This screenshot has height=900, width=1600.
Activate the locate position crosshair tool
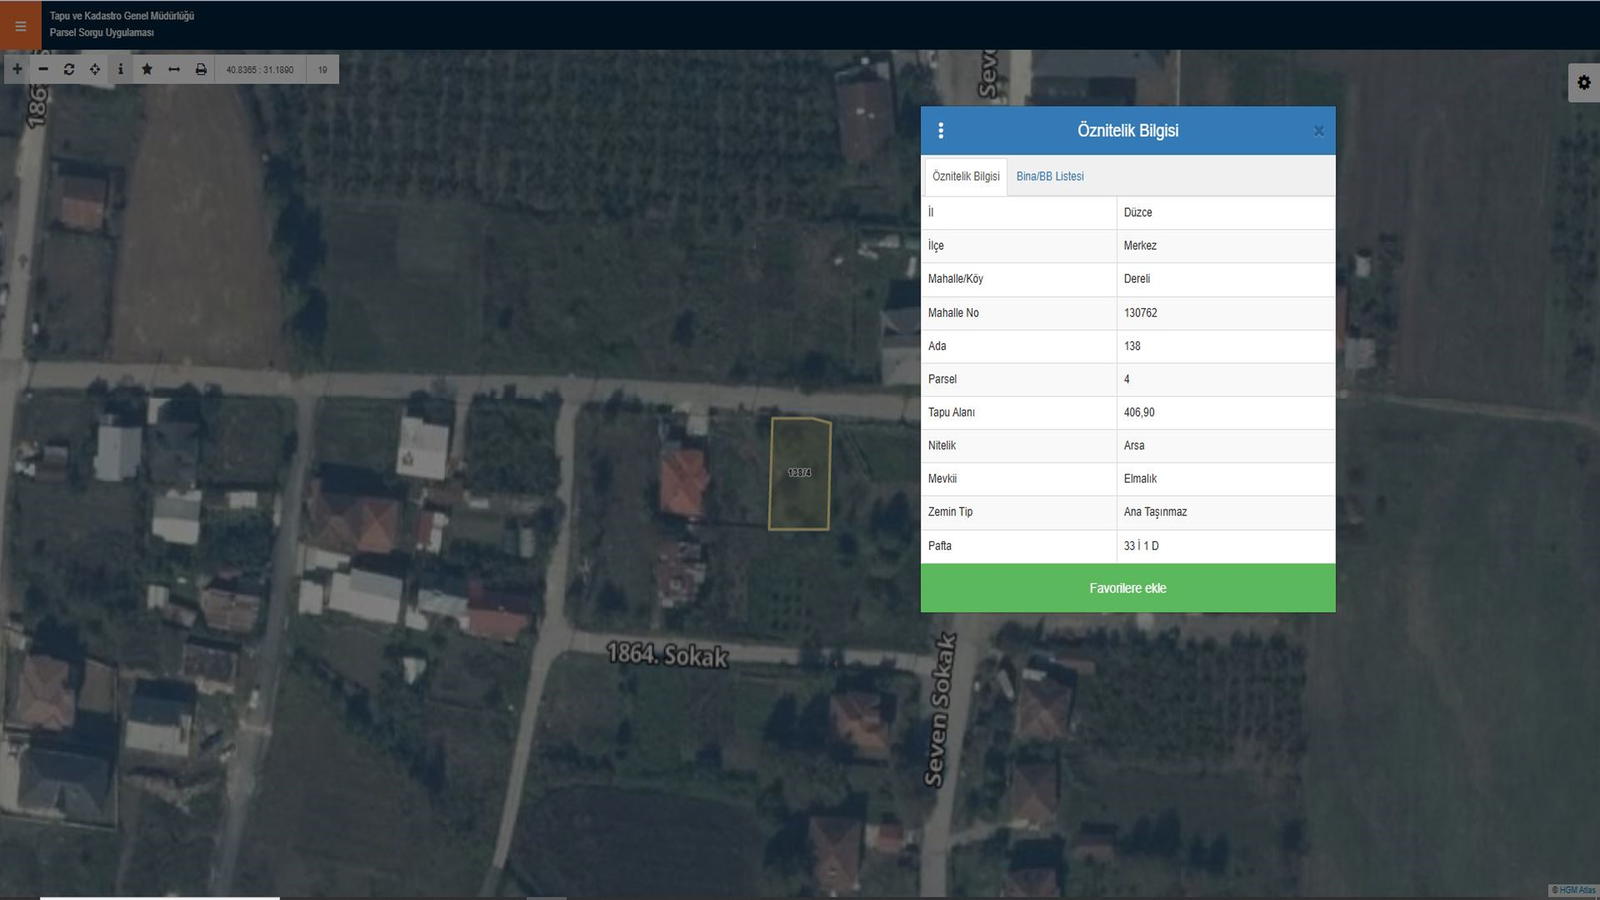pos(95,69)
